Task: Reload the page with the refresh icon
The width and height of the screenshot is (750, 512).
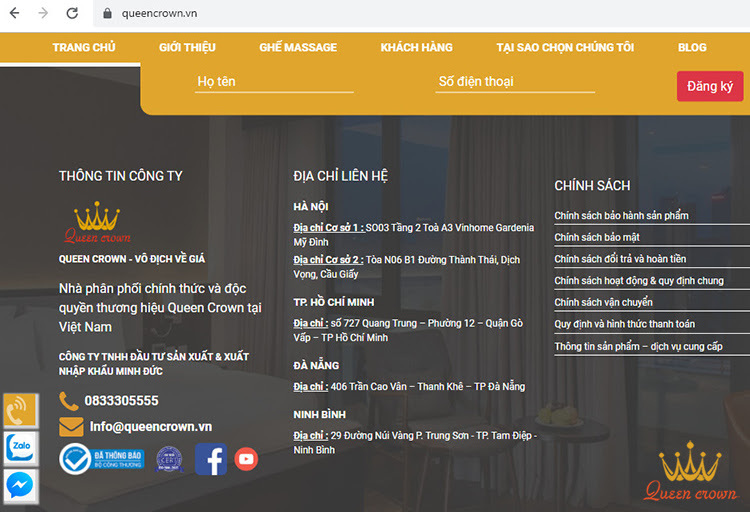Action: click(x=72, y=13)
